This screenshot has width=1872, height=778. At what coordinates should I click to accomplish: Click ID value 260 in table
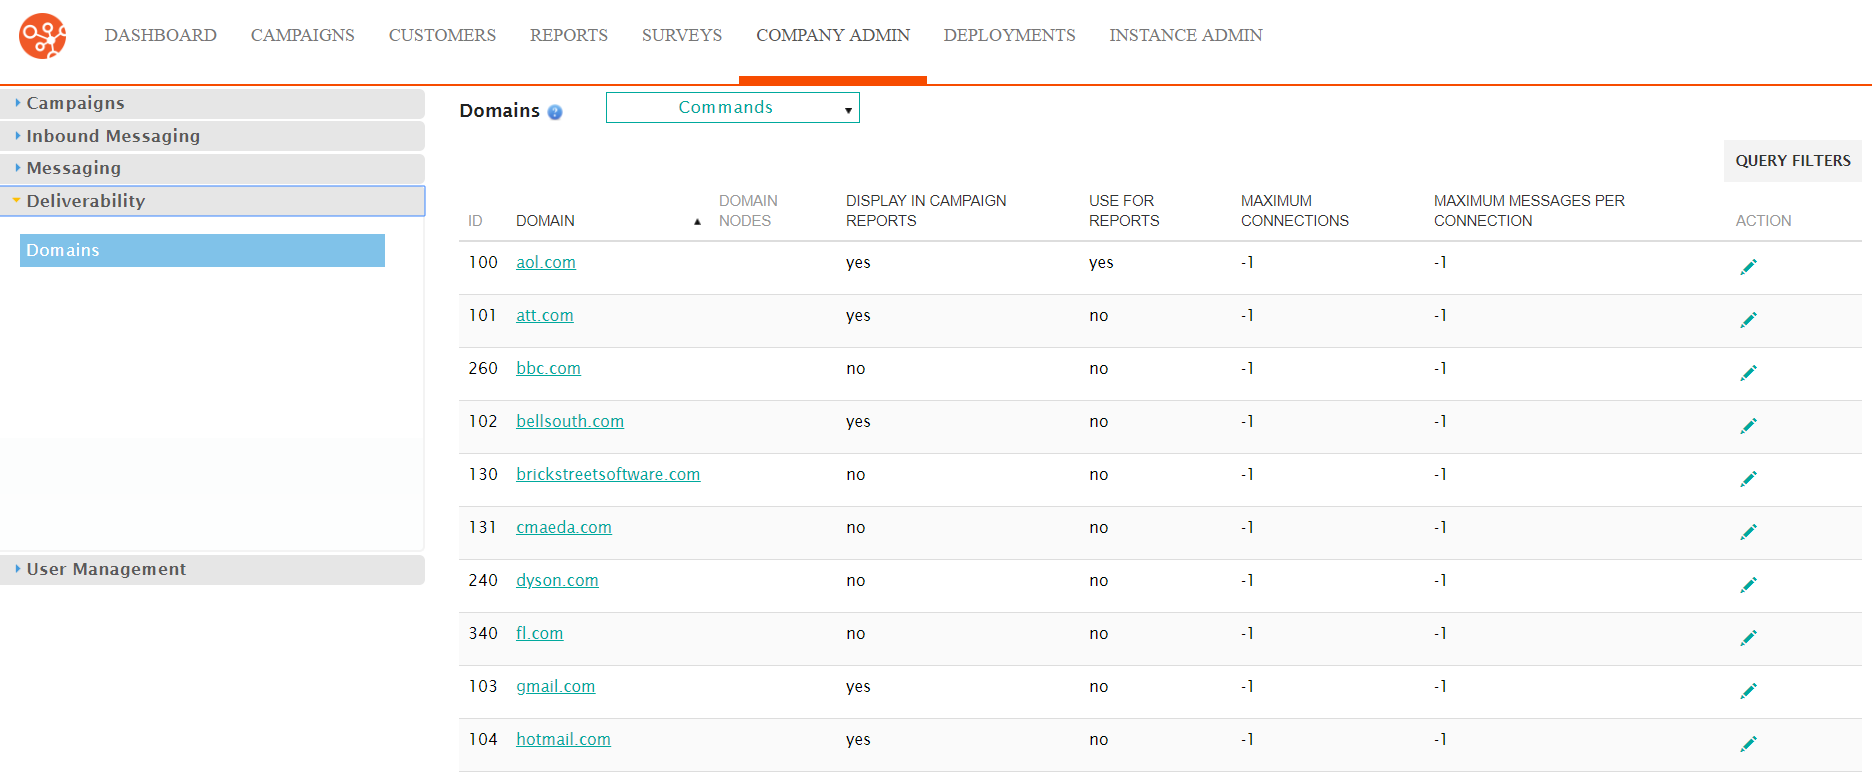(483, 368)
